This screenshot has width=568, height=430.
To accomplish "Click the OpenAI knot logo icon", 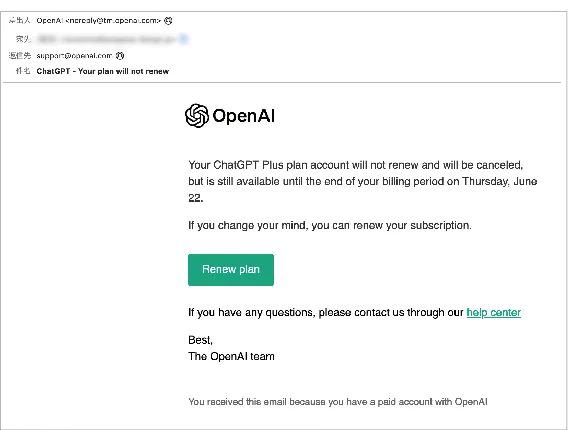I will coord(197,116).
